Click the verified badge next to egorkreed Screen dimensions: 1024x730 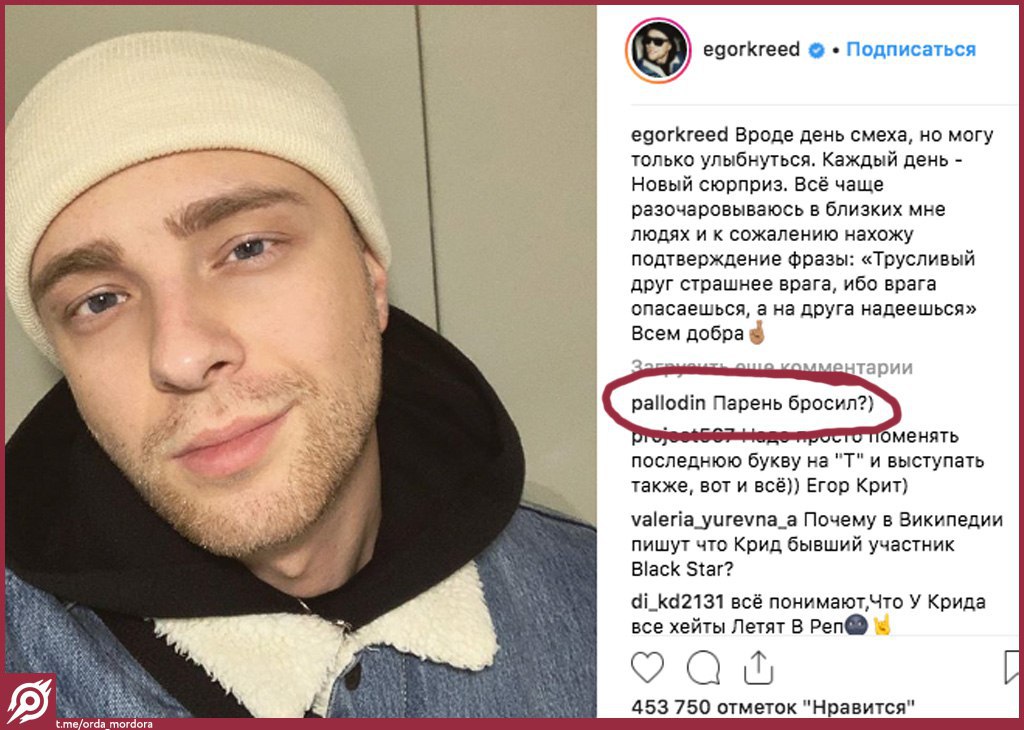[816, 50]
